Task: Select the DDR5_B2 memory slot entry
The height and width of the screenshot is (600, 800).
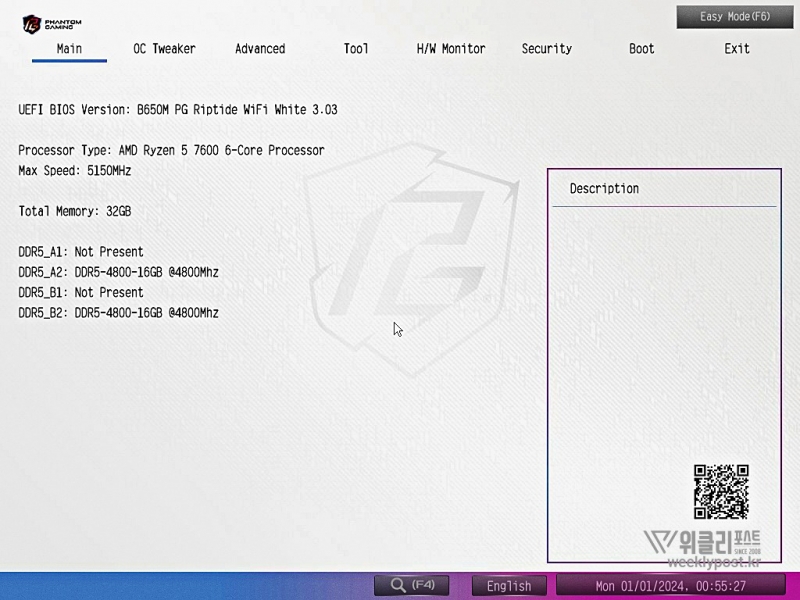Action: click(118, 313)
